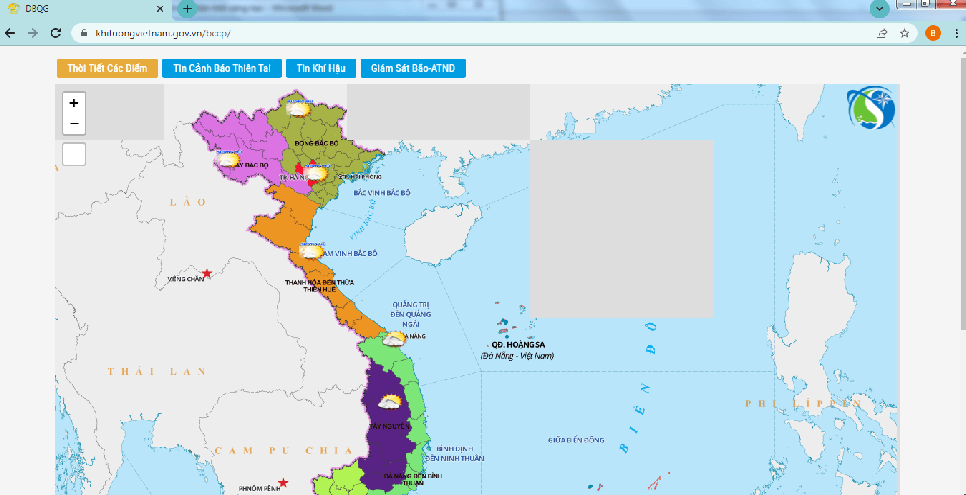Image resolution: width=966 pixels, height=495 pixels.
Task: Open Giám Sát Bão-ATNĐ section
Action: [x=413, y=68]
